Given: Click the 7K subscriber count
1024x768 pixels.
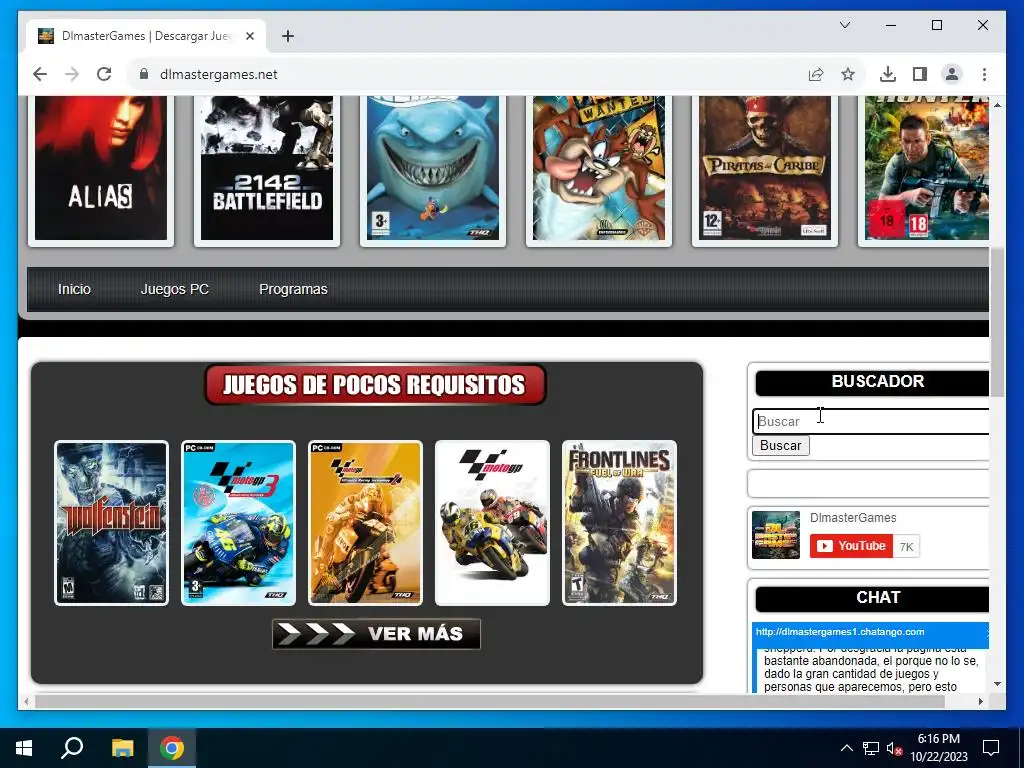Looking at the screenshot, I should pos(906,547).
